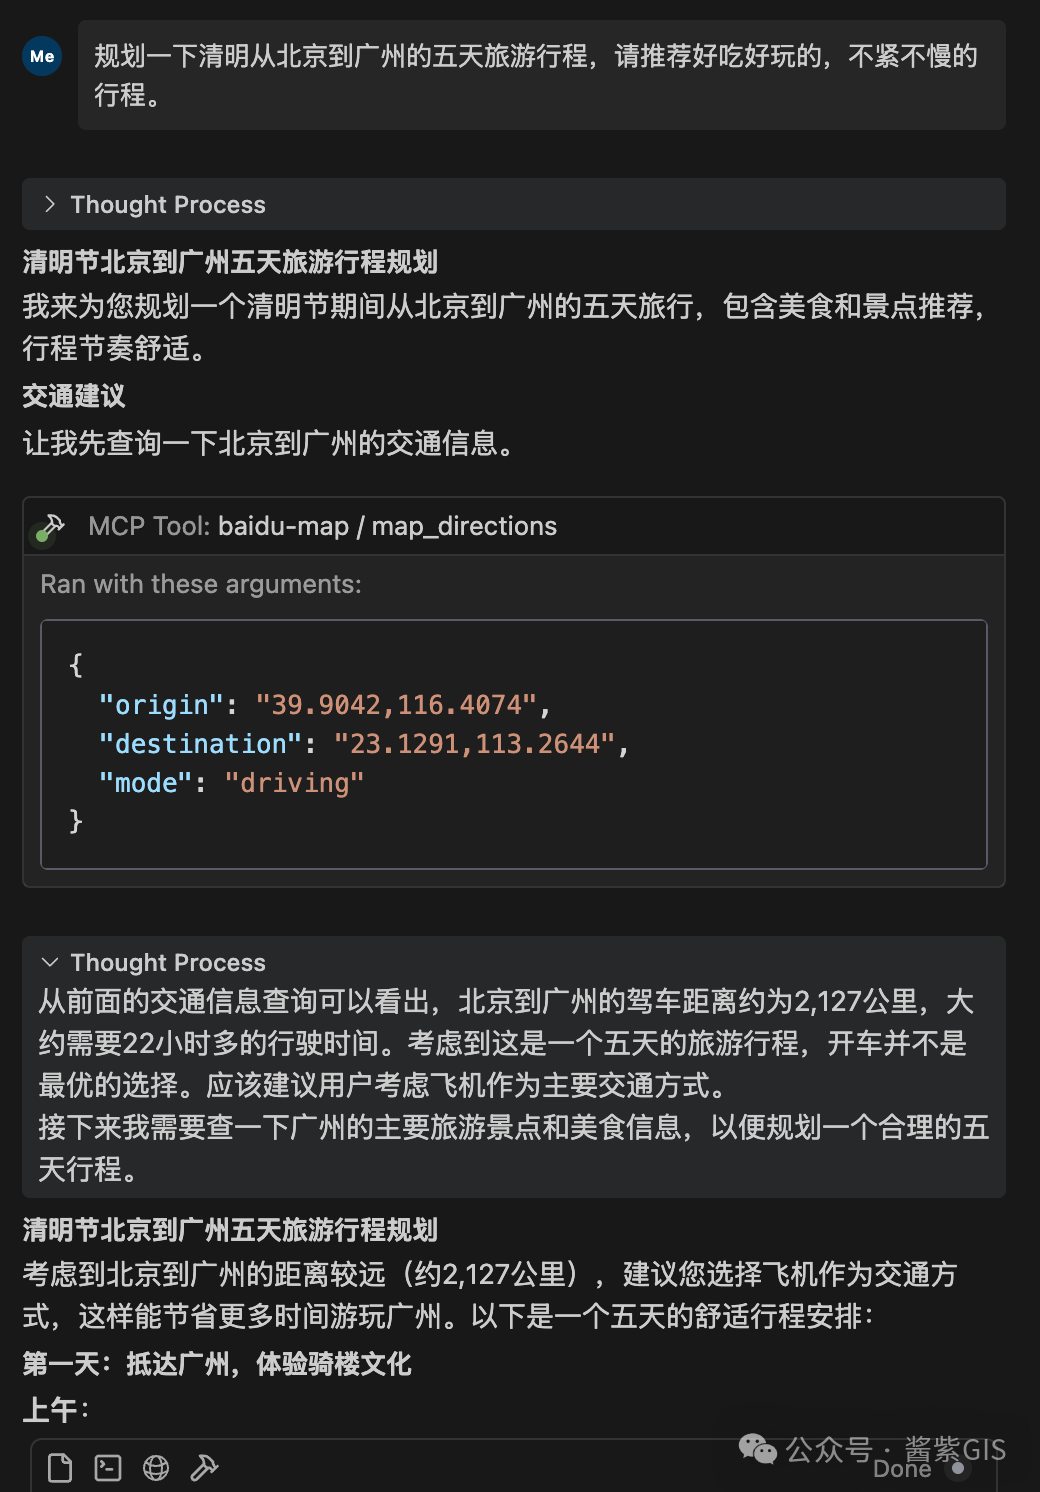Click the MCP Tool hammer status icon
The height and width of the screenshot is (1492, 1040).
[50, 527]
